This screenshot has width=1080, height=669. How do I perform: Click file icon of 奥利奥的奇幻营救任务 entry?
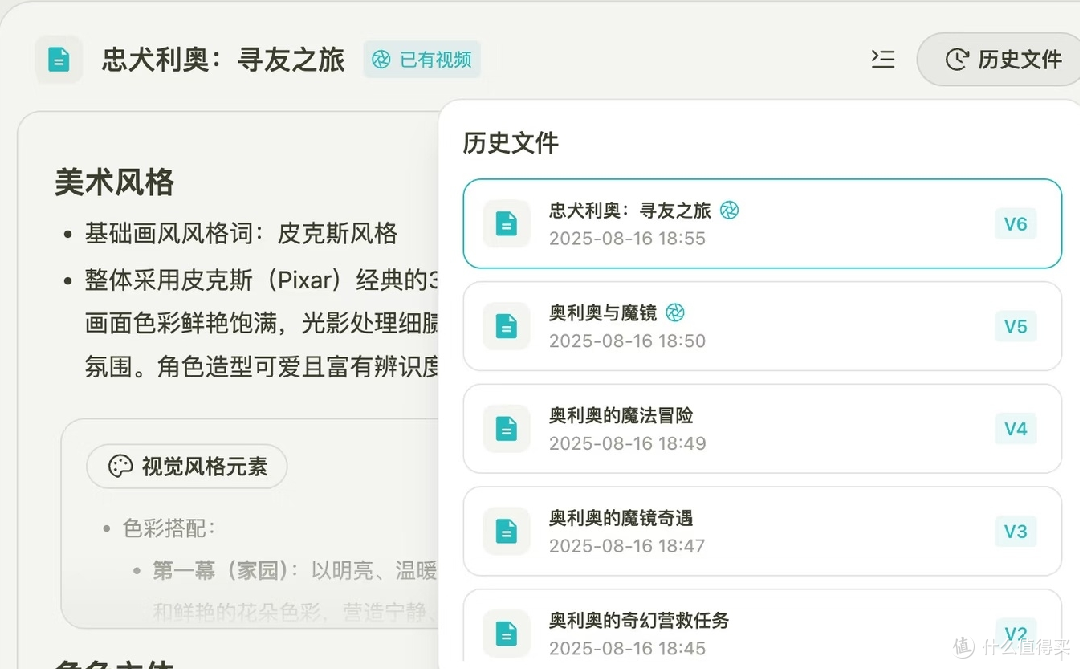[506, 633]
